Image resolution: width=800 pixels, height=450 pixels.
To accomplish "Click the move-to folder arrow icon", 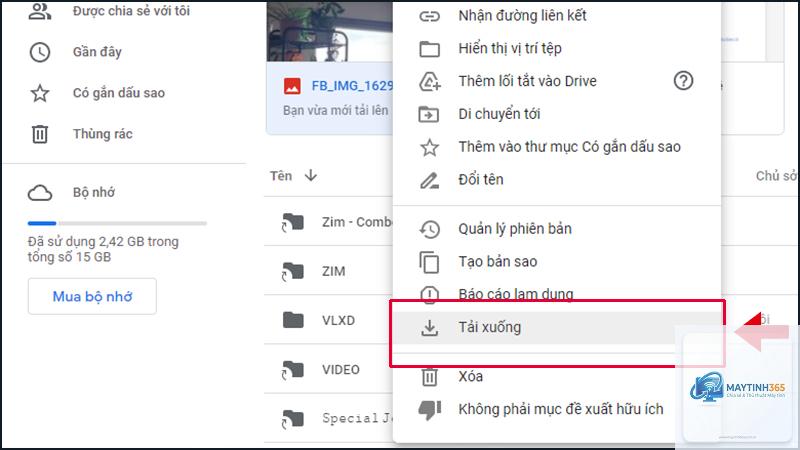I will point(429,114).
